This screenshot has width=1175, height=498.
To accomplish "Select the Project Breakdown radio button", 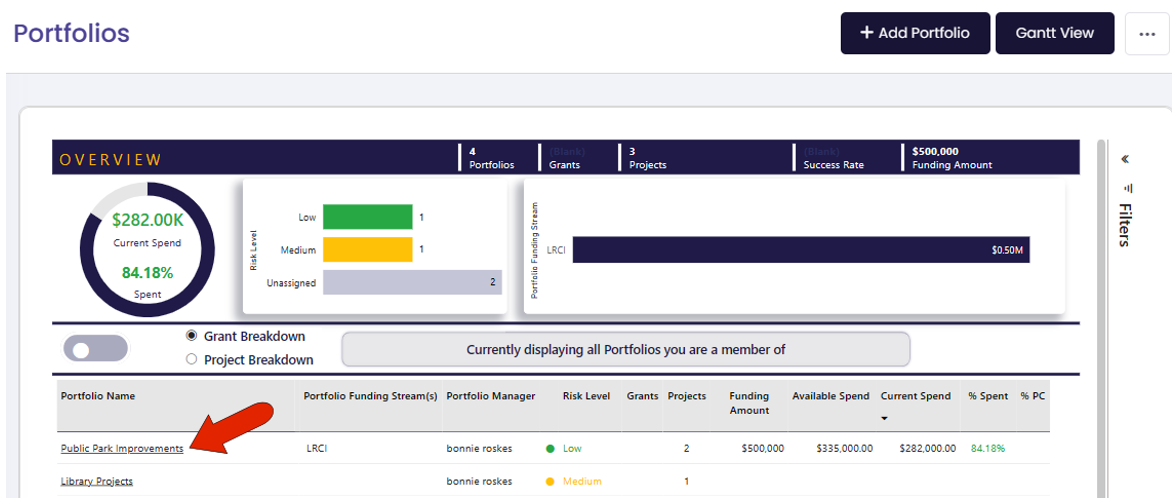I will pyautogui.click(x=191, y=359).
